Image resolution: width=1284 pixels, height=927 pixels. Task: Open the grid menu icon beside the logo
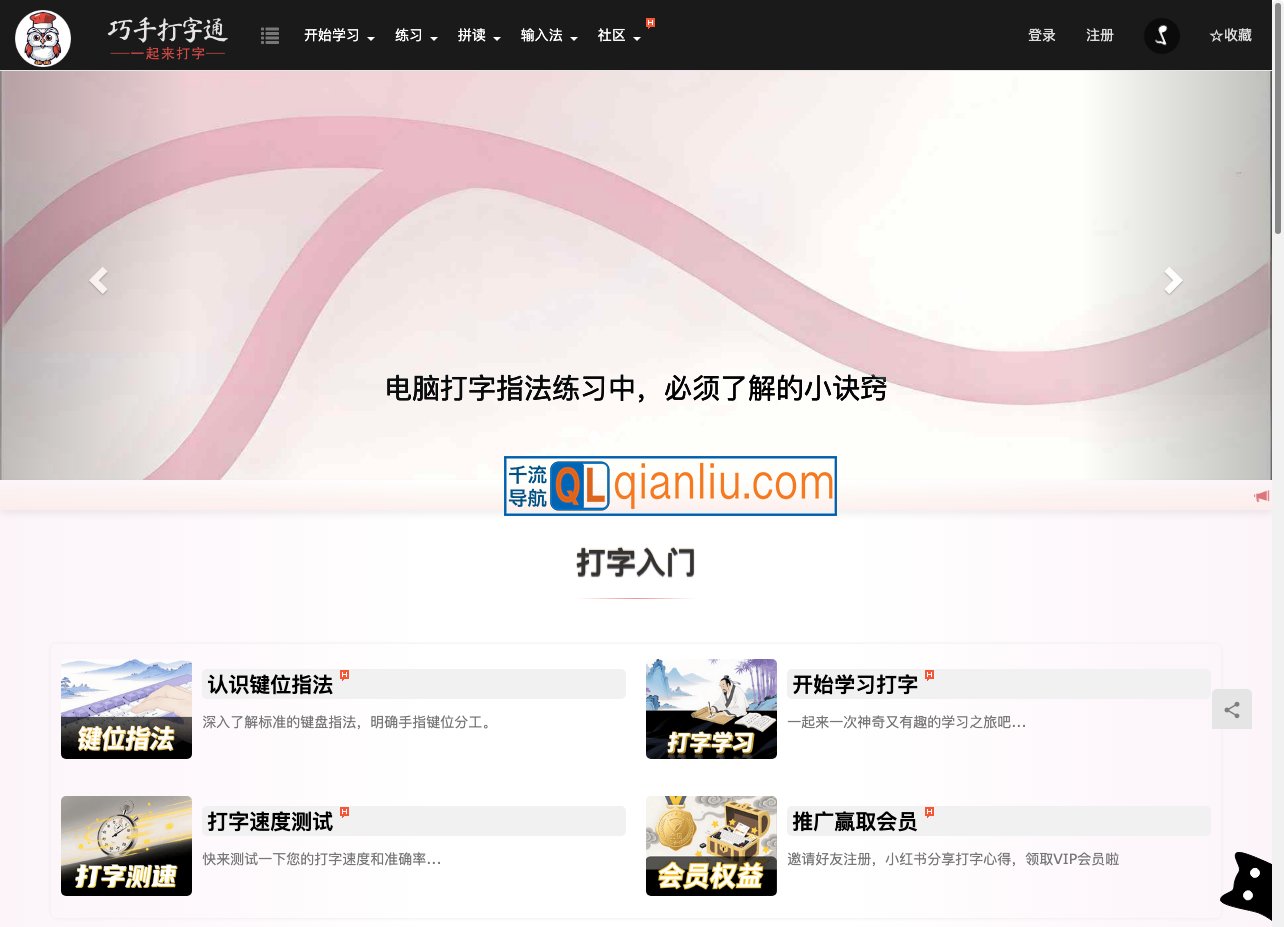coord(269,35)
